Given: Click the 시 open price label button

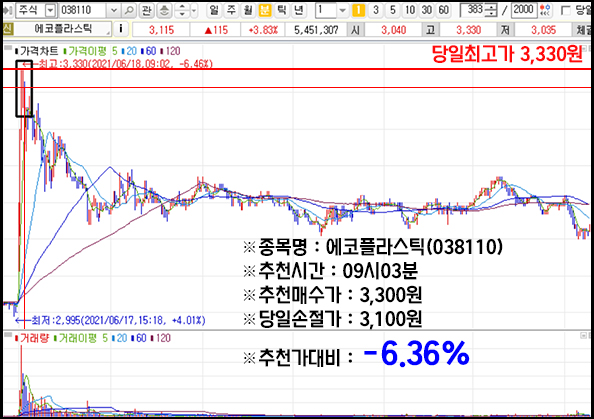Looking at the screenshot, I should pos(355,29).
